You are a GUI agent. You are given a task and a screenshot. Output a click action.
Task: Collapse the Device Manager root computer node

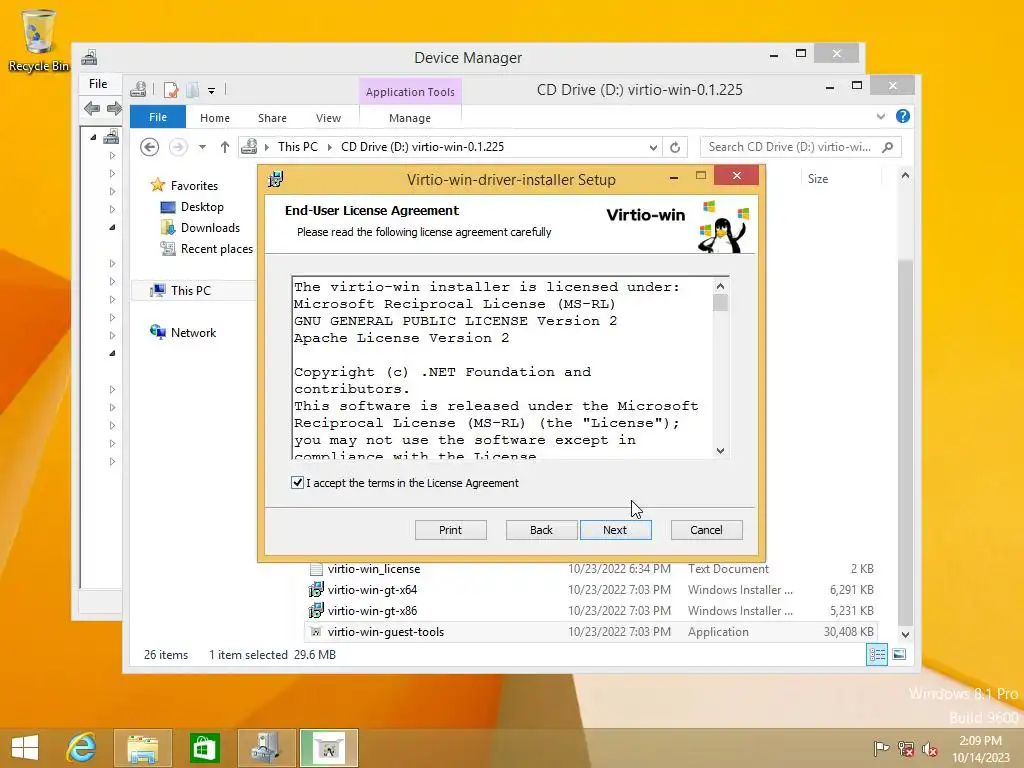(x=93, y=137)
